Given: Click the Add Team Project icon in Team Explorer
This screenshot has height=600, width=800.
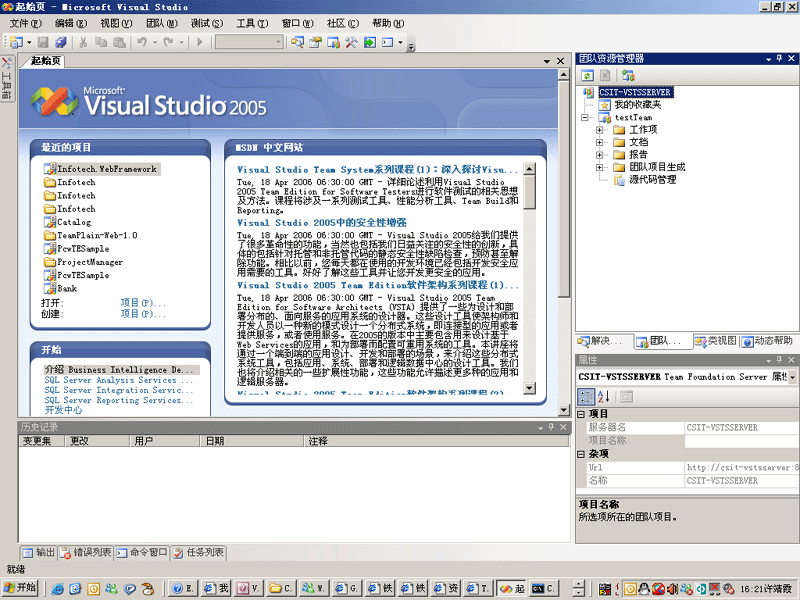Looking at the screenshot, I should (628, 76).
